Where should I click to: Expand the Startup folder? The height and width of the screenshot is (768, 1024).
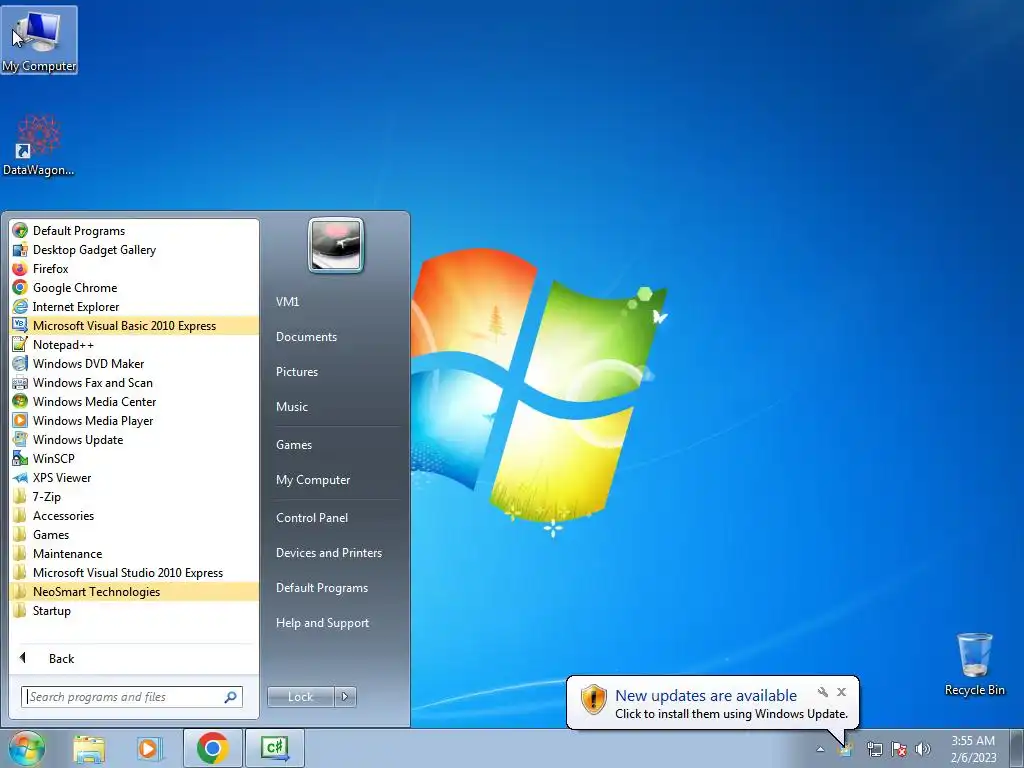tap(134, 611)
